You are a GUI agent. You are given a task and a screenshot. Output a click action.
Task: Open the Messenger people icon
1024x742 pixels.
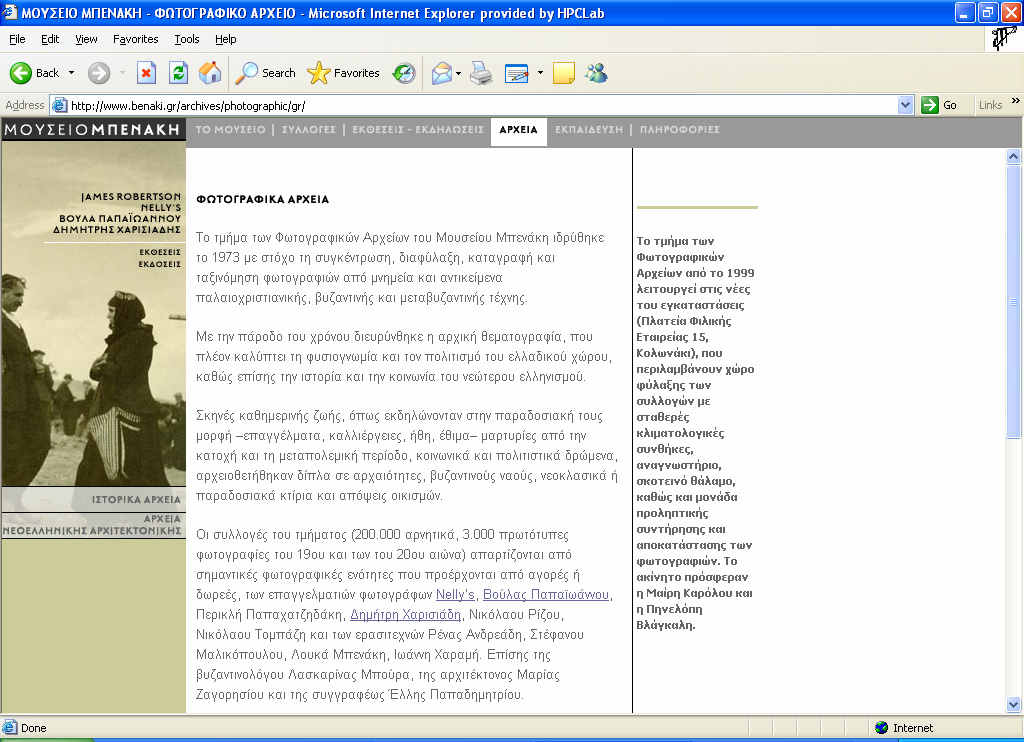coord(596,73)
